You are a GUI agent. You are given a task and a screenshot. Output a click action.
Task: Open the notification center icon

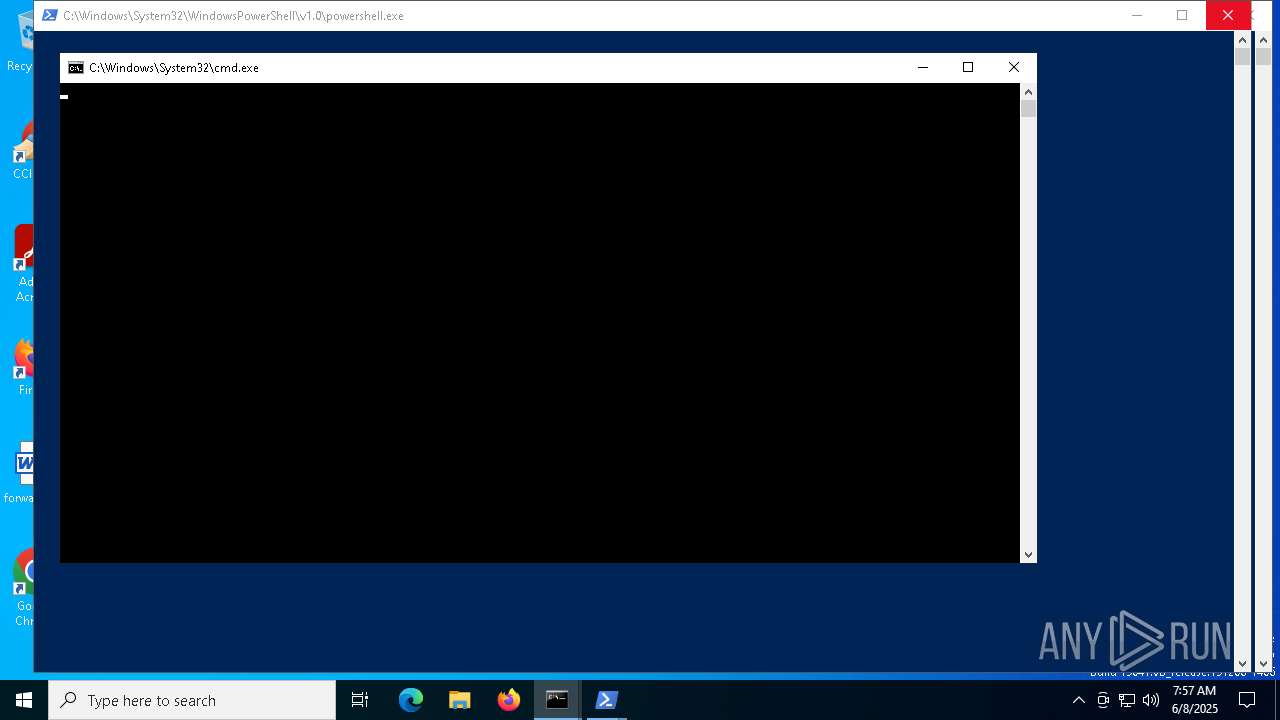coord(1247,700)
